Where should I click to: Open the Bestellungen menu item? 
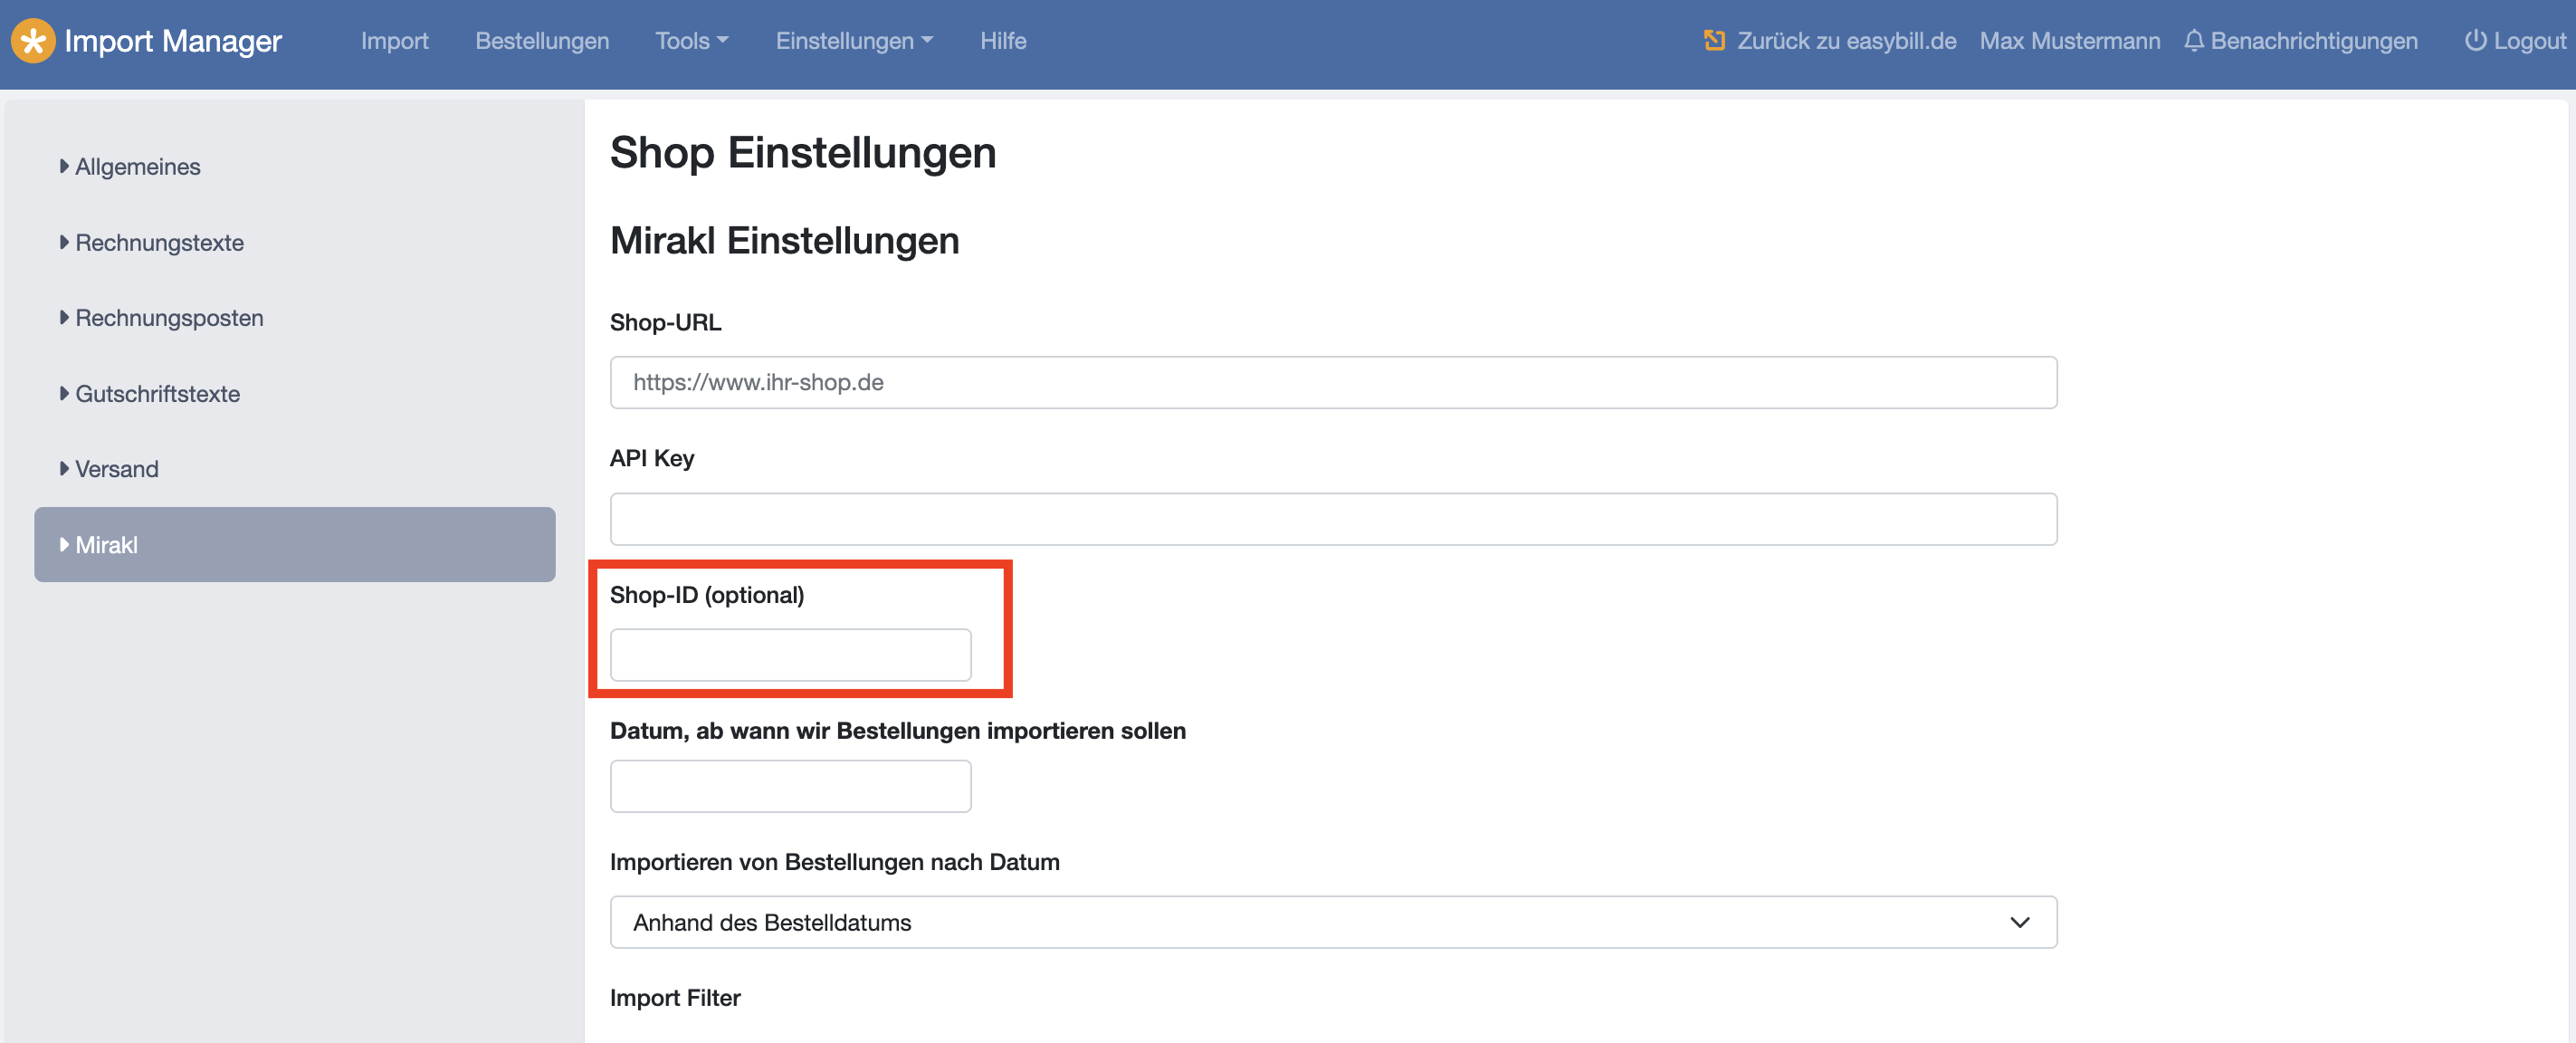(541, 41)
